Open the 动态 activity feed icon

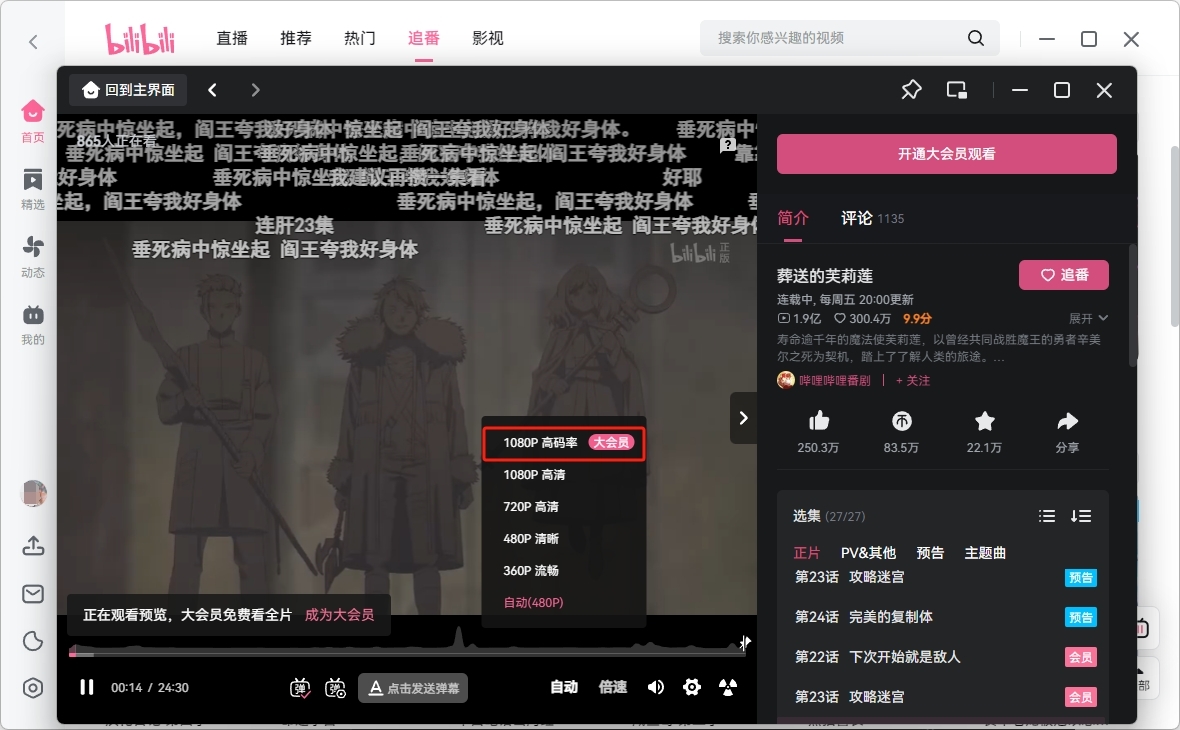pos(32,247)
